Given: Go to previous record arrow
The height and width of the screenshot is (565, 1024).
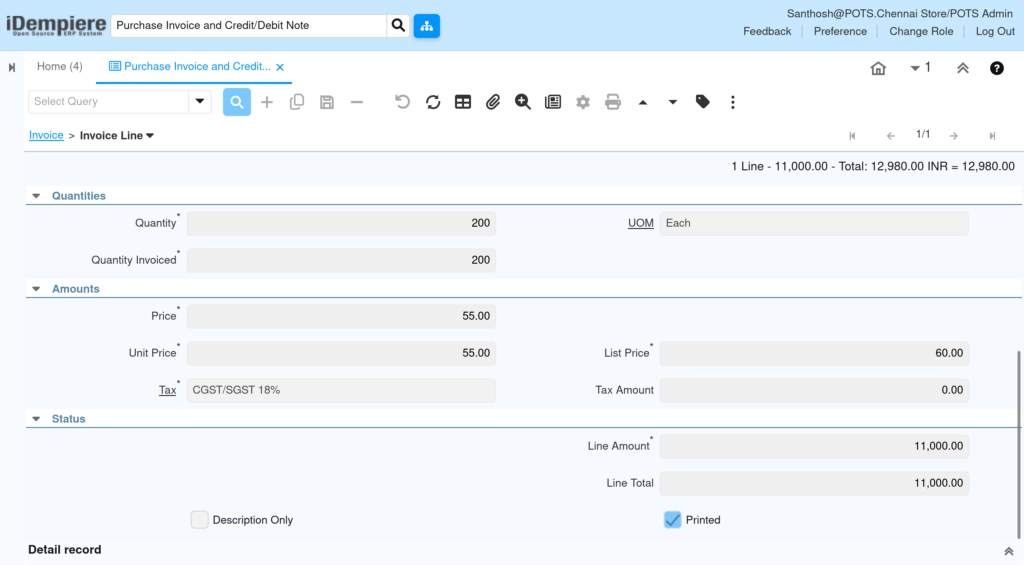Looking at the screenshot, I should click(891, 136).
